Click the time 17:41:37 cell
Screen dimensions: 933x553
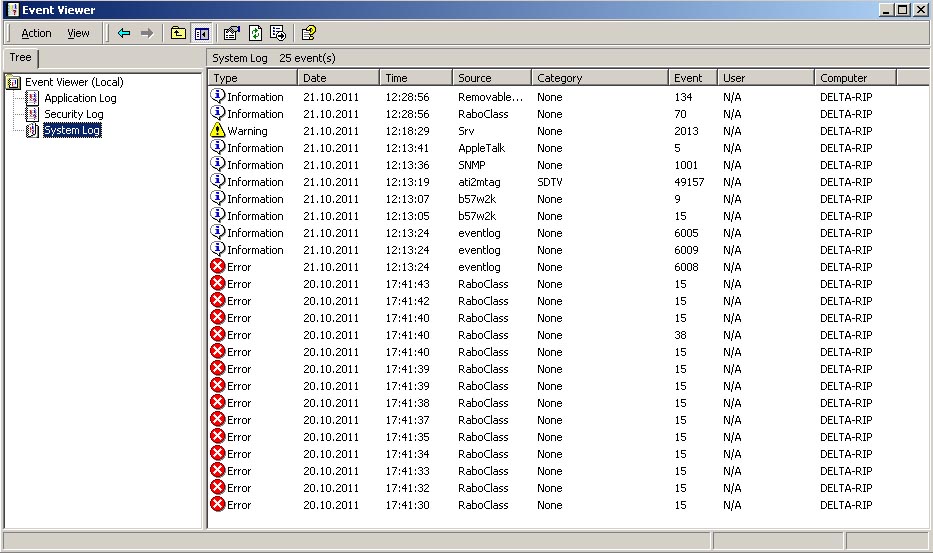pyautogui.click(x=407, y=420)
